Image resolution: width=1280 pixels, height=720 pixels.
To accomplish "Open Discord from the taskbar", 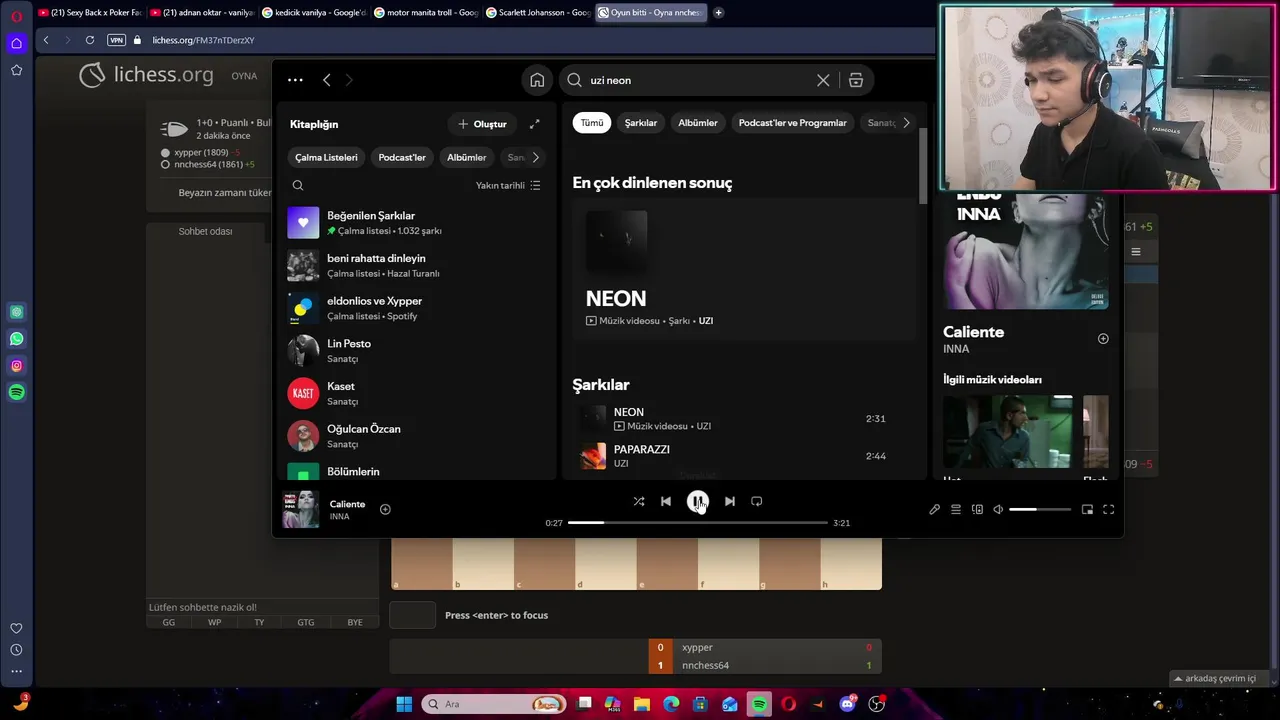I will [848, 704].
